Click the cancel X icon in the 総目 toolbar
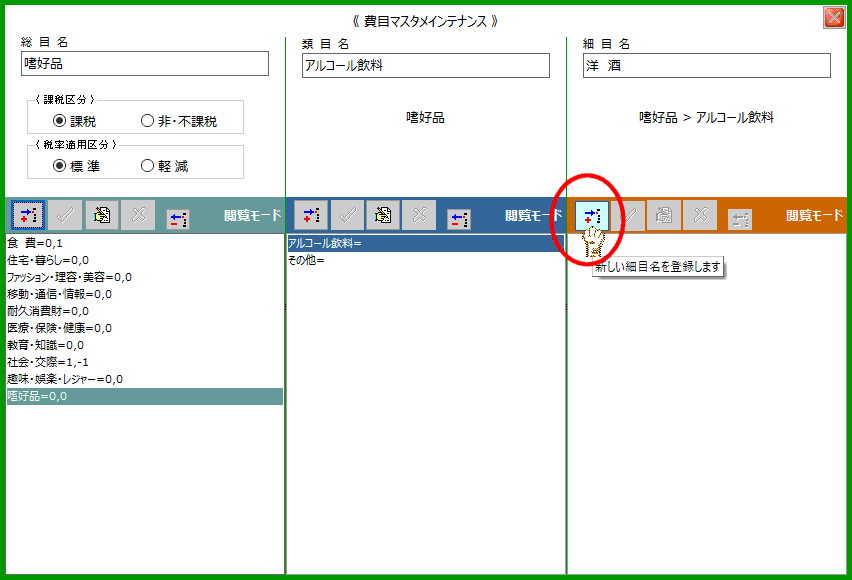Screen dimensions: 852x580 pyautogui.click(x=138, y=215)
